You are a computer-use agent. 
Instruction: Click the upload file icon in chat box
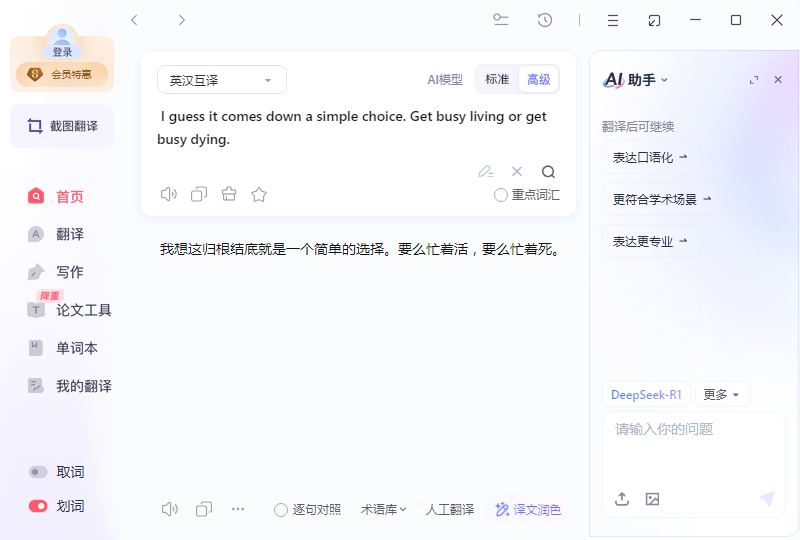622,499
